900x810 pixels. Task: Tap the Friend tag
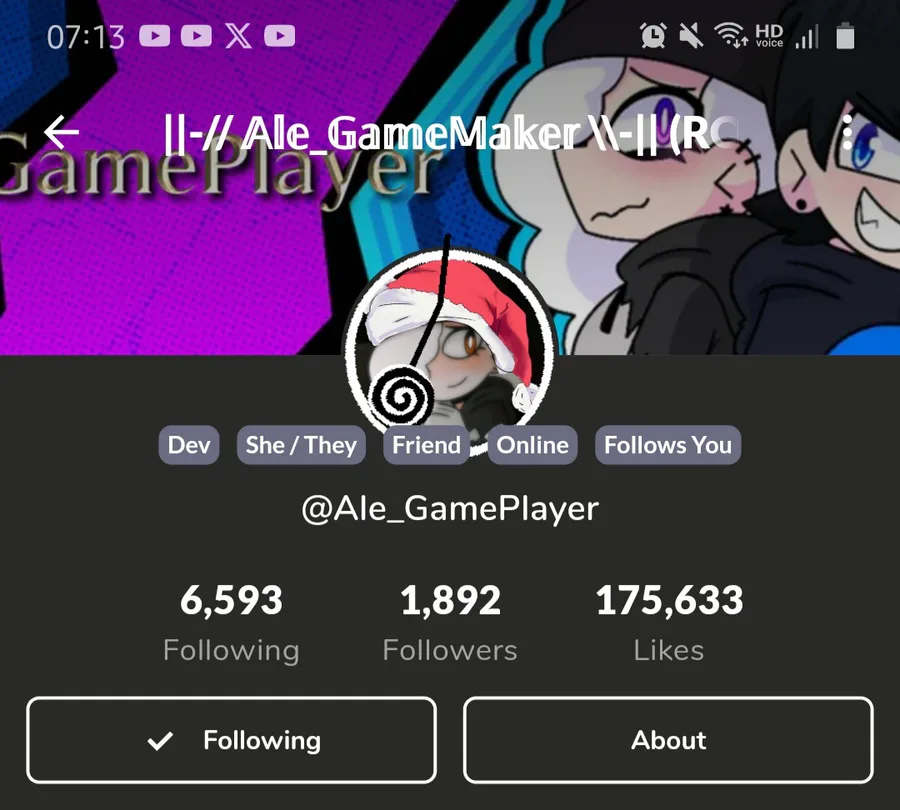[x=426, y=445]
